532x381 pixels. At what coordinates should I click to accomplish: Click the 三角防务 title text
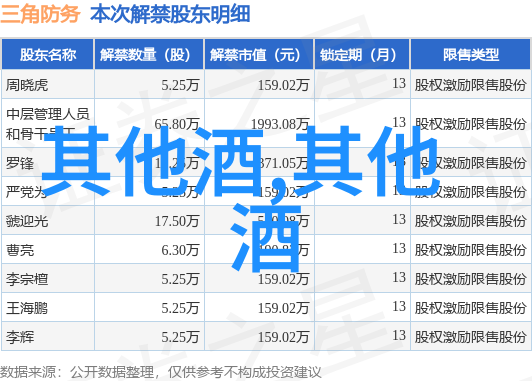(40, 15)
